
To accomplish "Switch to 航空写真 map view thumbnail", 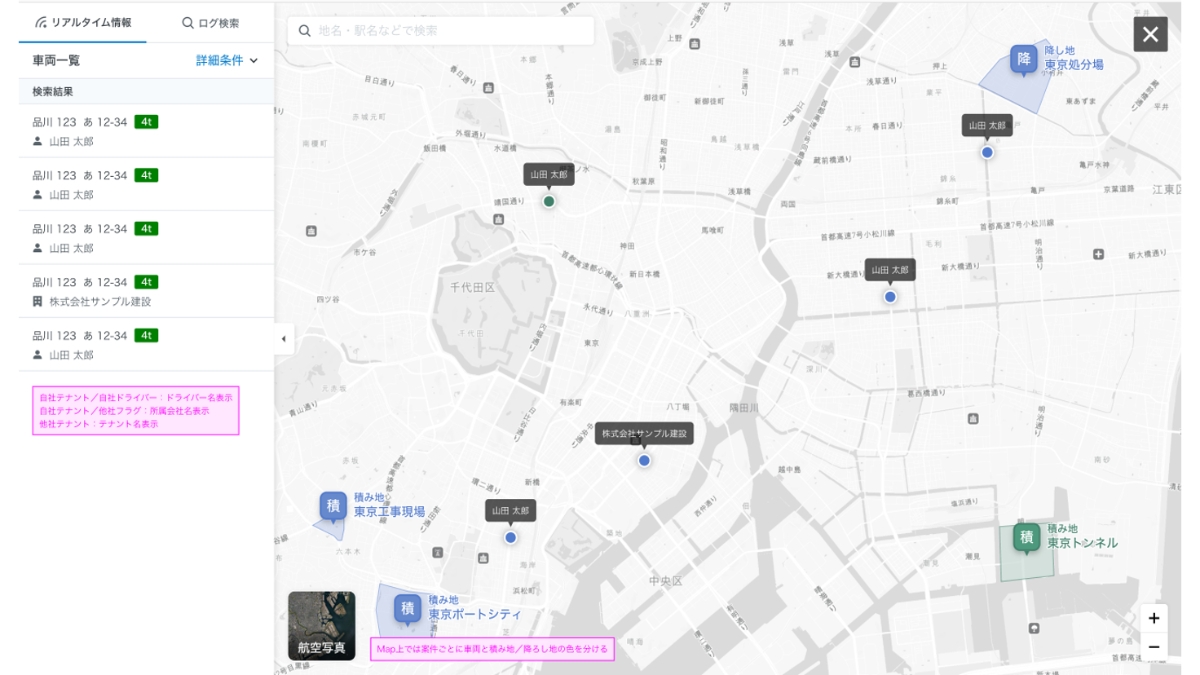I will [x=321, y=625].
